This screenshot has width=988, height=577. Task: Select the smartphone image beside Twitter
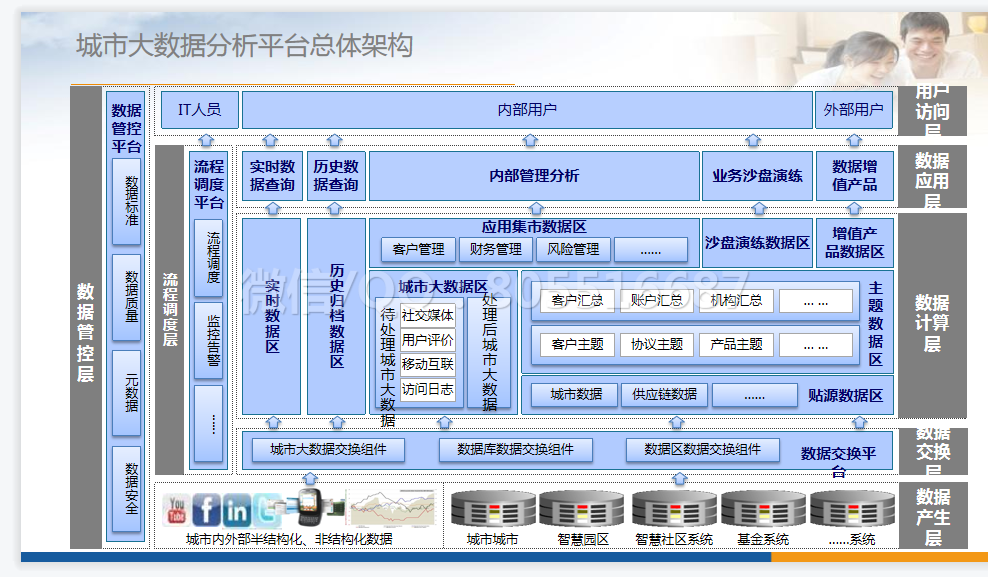point(310,506)
